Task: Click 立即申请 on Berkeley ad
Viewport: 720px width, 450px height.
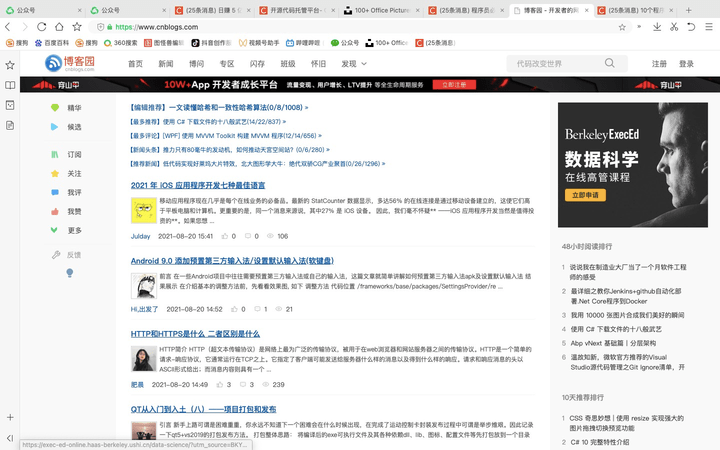Action: point(585,195)
